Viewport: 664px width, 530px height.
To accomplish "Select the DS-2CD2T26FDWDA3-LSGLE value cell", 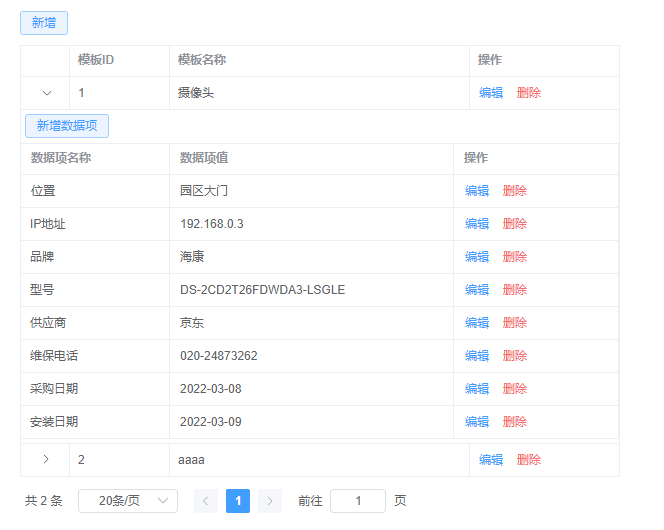I will (x=311, y=290).
